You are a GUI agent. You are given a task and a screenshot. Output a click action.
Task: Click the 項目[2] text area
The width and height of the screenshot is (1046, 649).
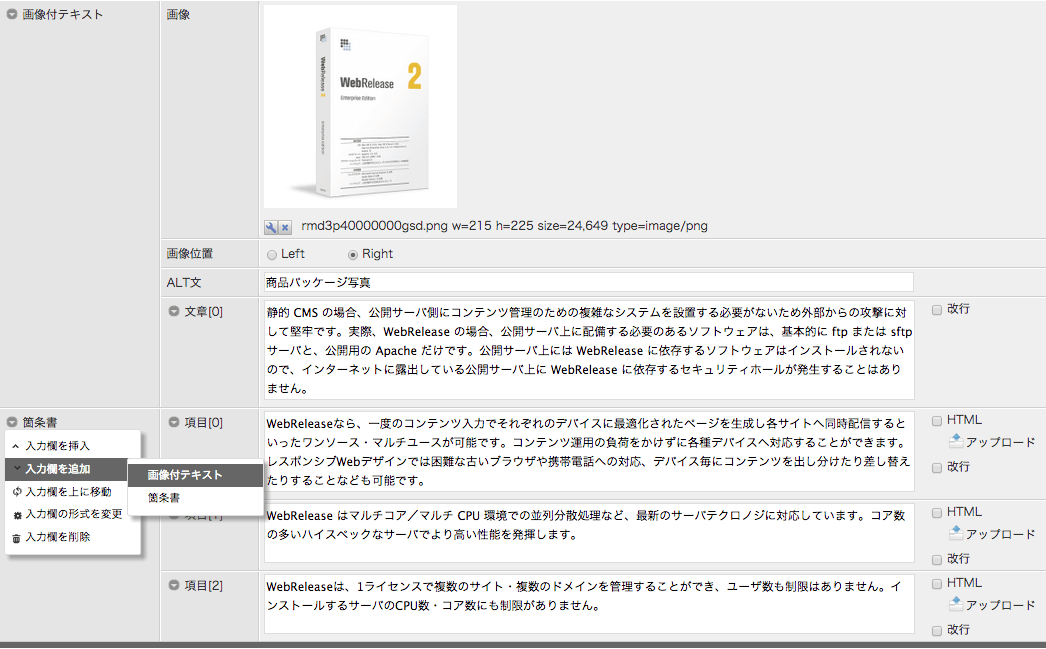(x=589, y=604)
